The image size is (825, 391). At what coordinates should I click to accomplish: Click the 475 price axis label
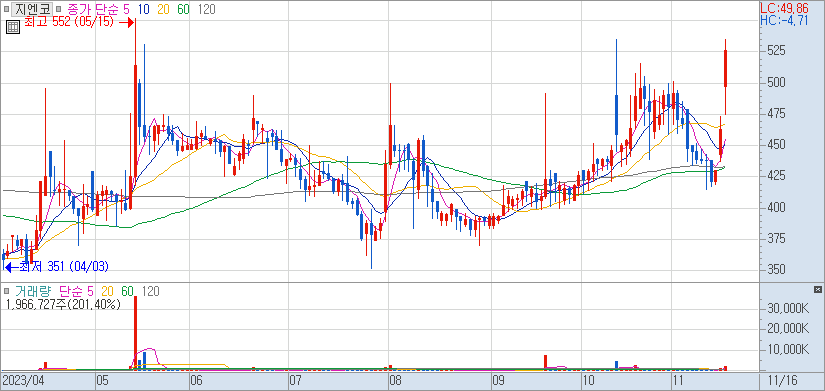777,114
